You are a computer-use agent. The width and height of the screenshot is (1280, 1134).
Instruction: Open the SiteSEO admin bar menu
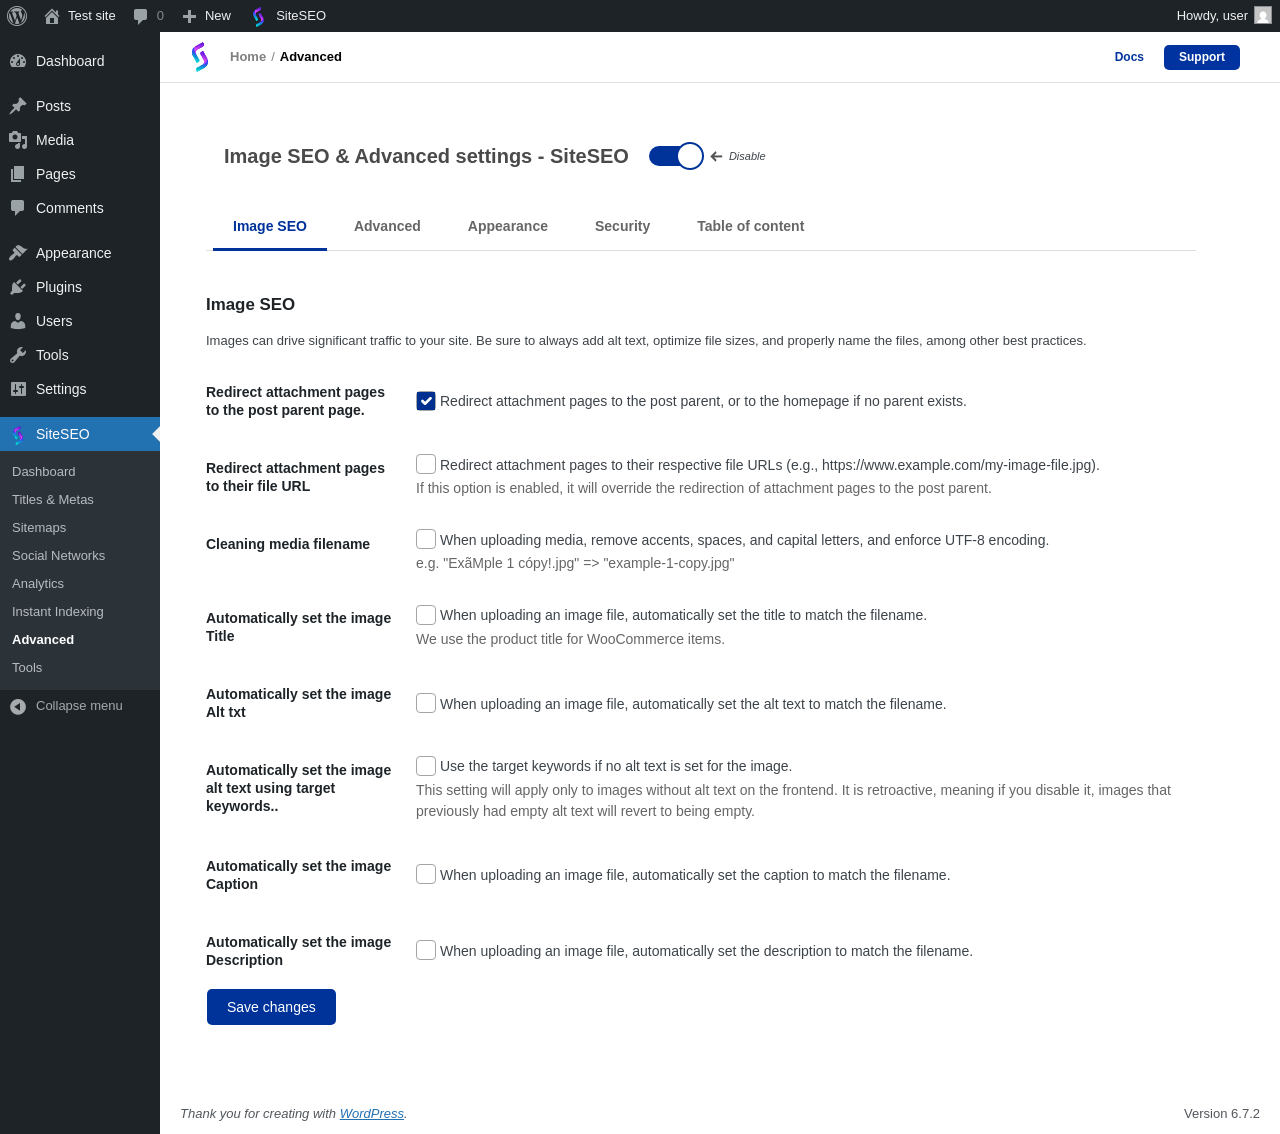tap(289, 16)
